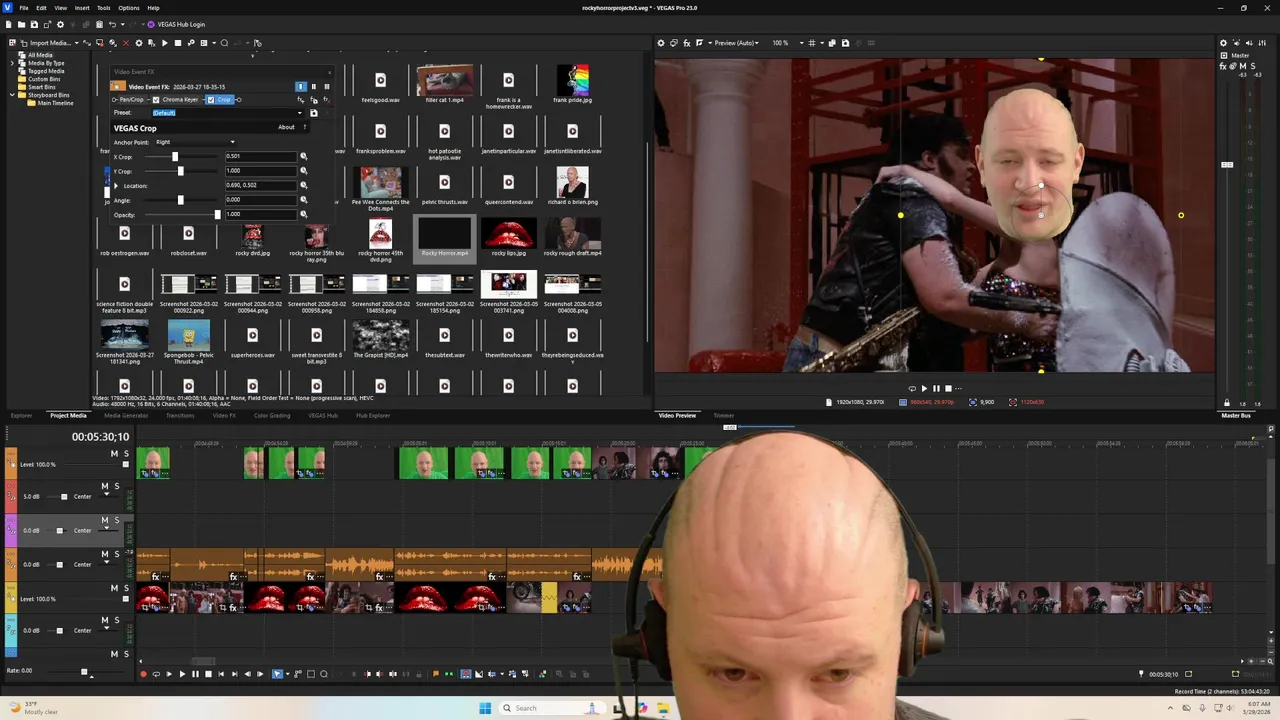Expand the Media By Type tree node
Screen dimensions: 1280x720
pos(13,63)
